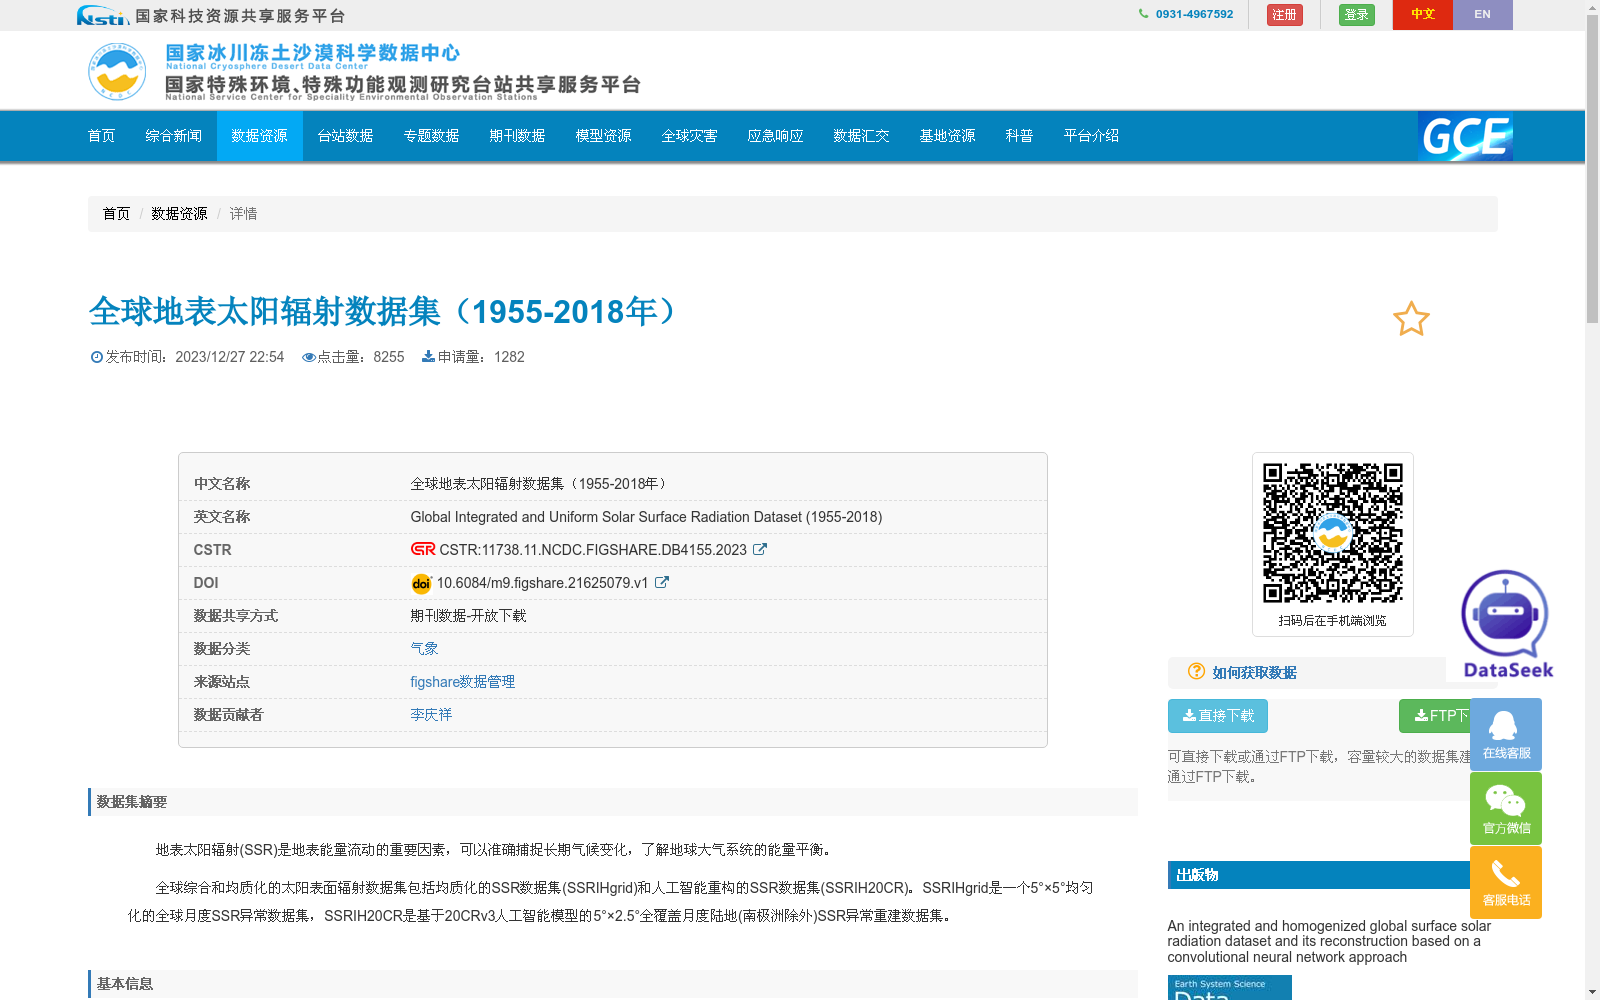Click the 数据集摘要 section header

[x=613, y=802]
